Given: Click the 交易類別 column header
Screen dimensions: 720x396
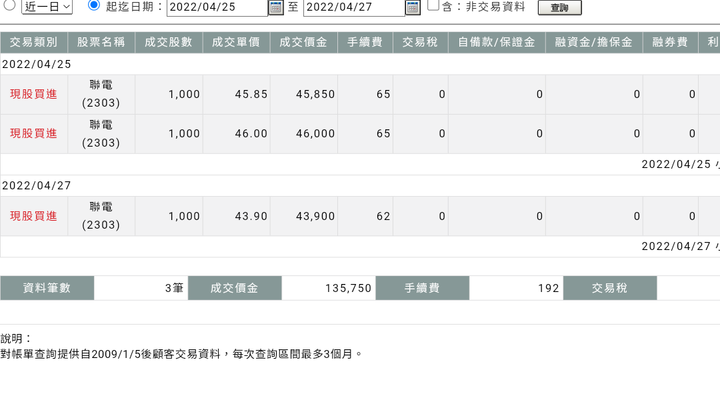Looking at the screenshot, I should click(34, 42).
